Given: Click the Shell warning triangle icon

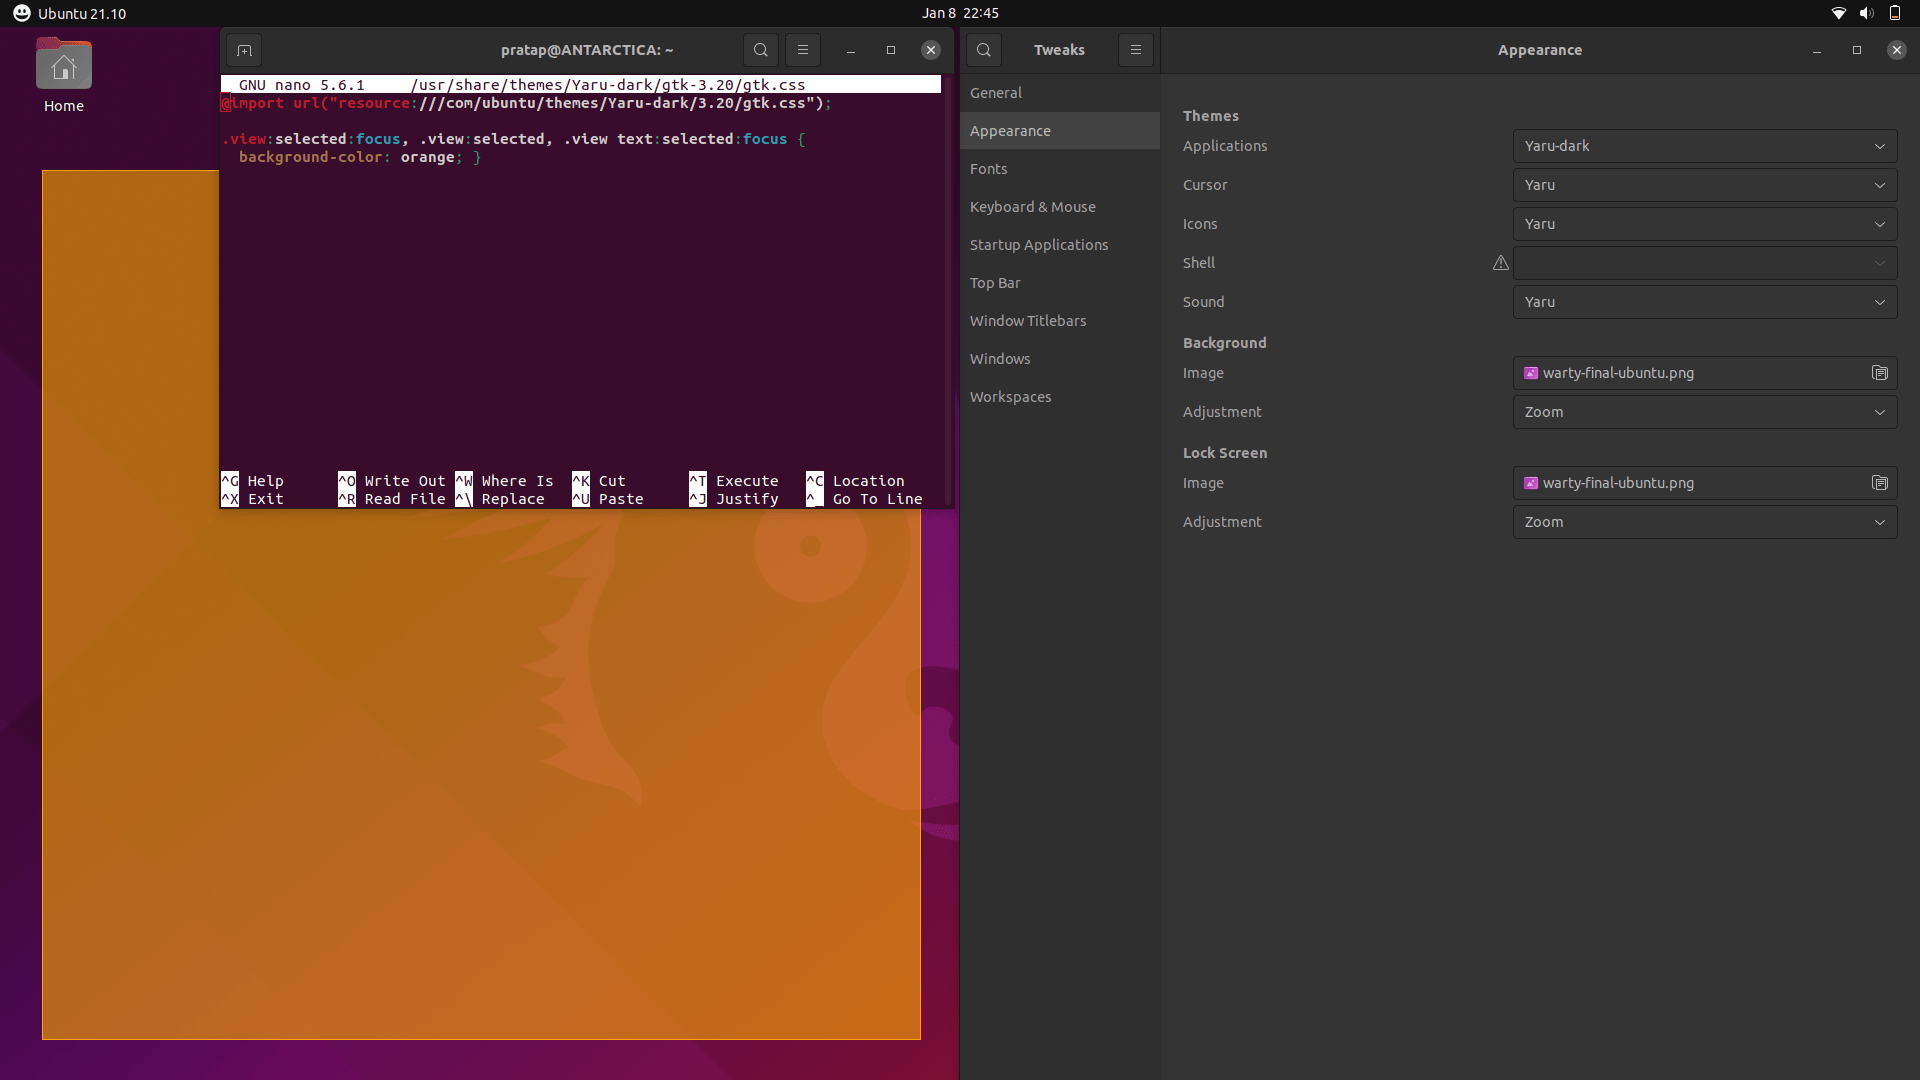Looking at the screenshot, I should [x=1500, y=263].
